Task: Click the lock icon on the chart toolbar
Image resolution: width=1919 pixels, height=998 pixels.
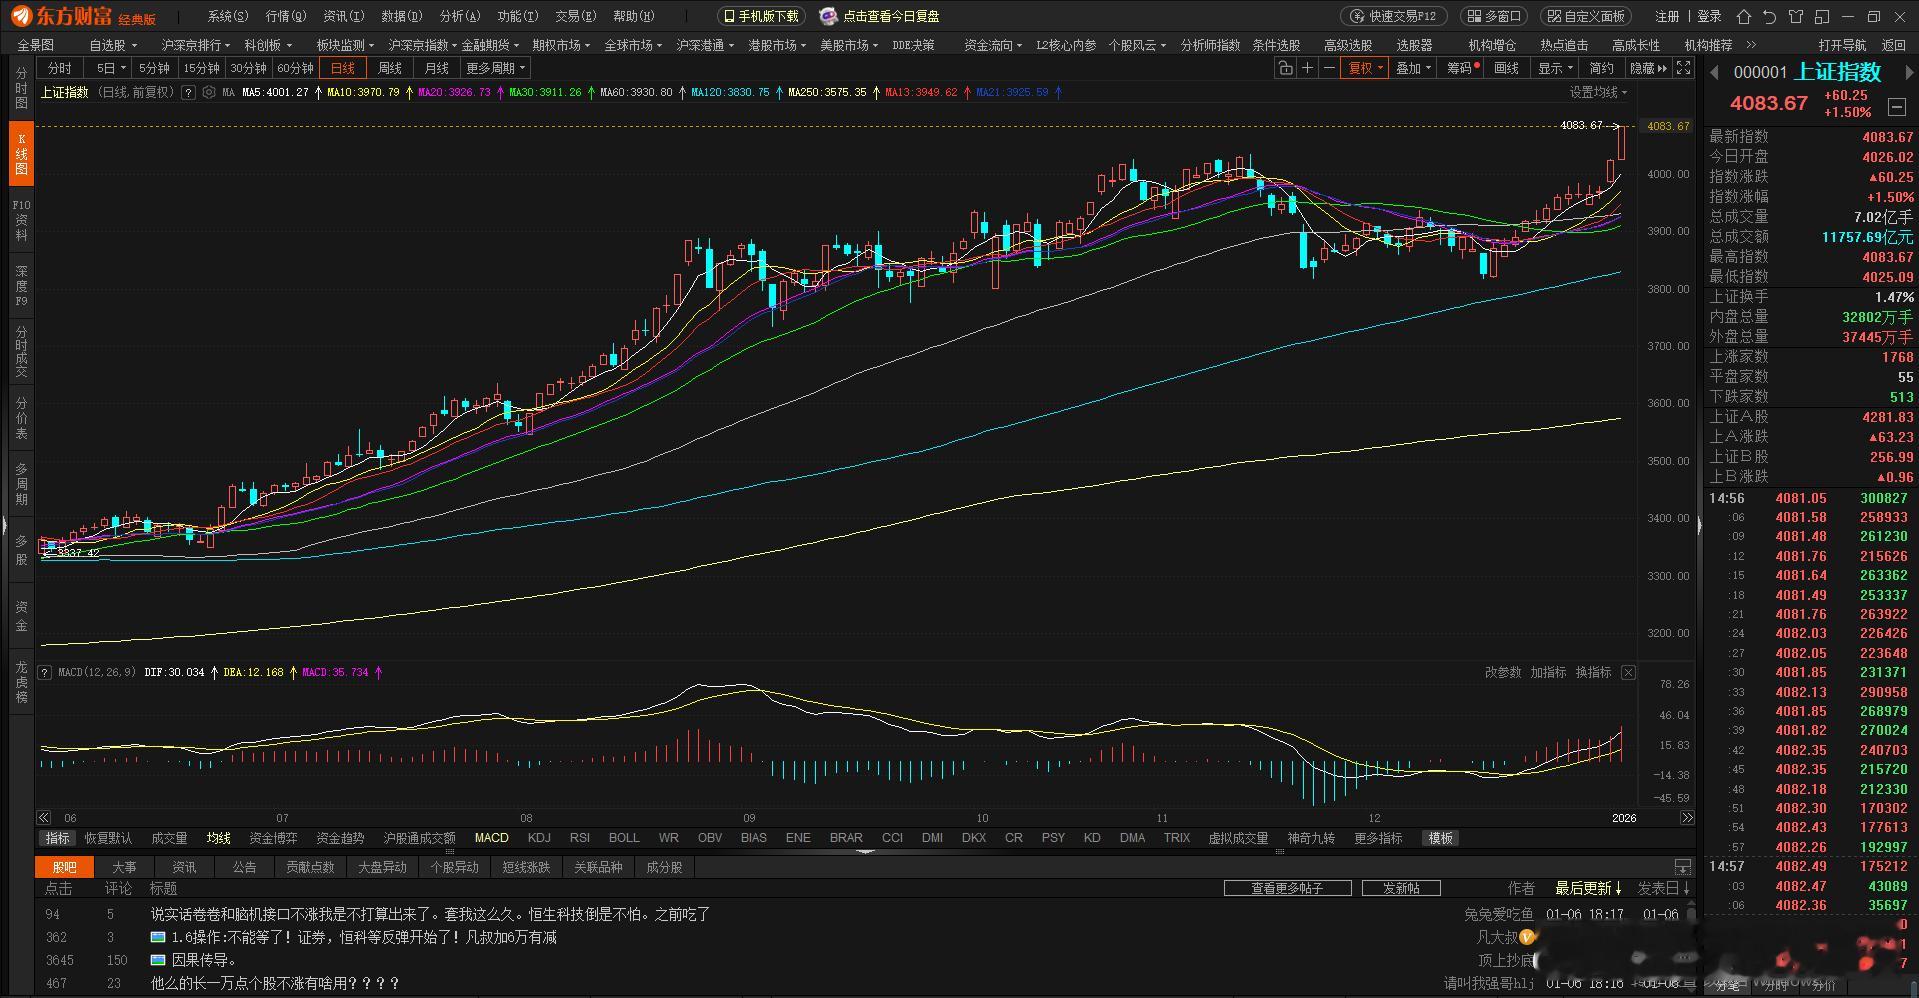Action: (x=1285, y=68)
